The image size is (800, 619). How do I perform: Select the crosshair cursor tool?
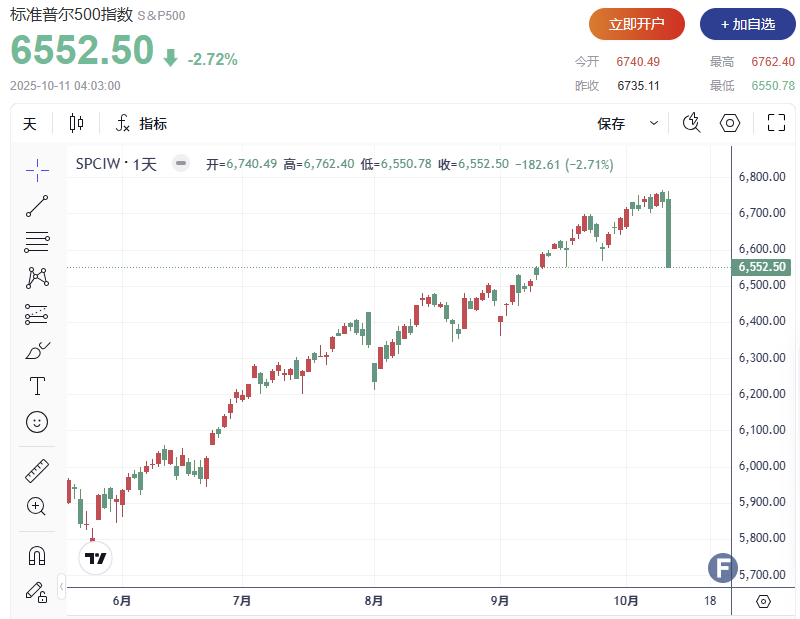[37, 171]
